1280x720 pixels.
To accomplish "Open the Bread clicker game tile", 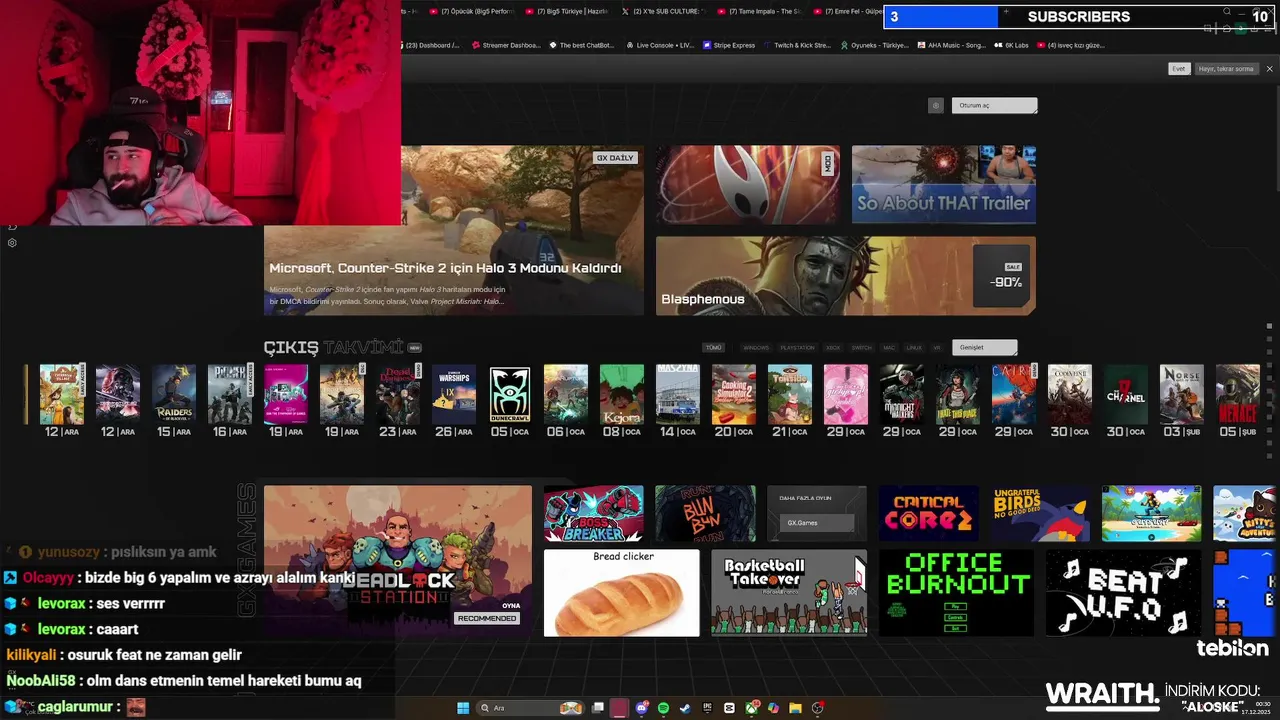I will (622, 593).
